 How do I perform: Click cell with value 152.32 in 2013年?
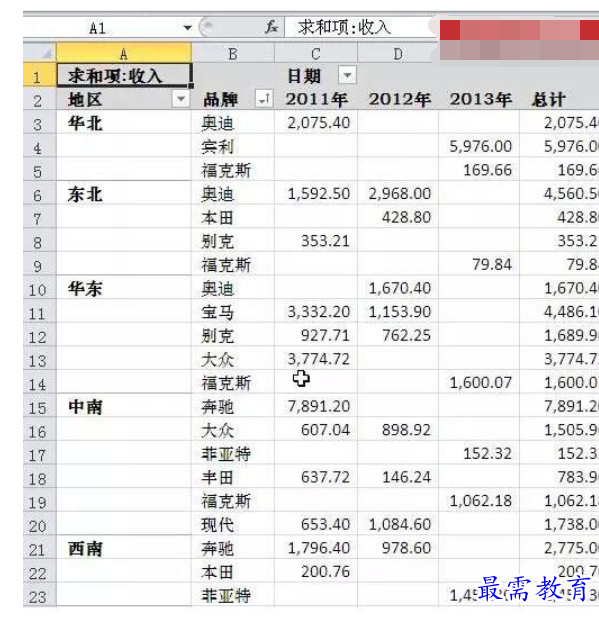(478, 454)
